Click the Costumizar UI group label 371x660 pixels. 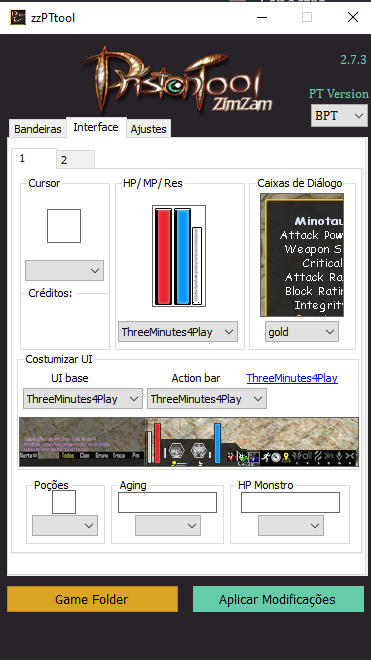[x=59, y=359]
